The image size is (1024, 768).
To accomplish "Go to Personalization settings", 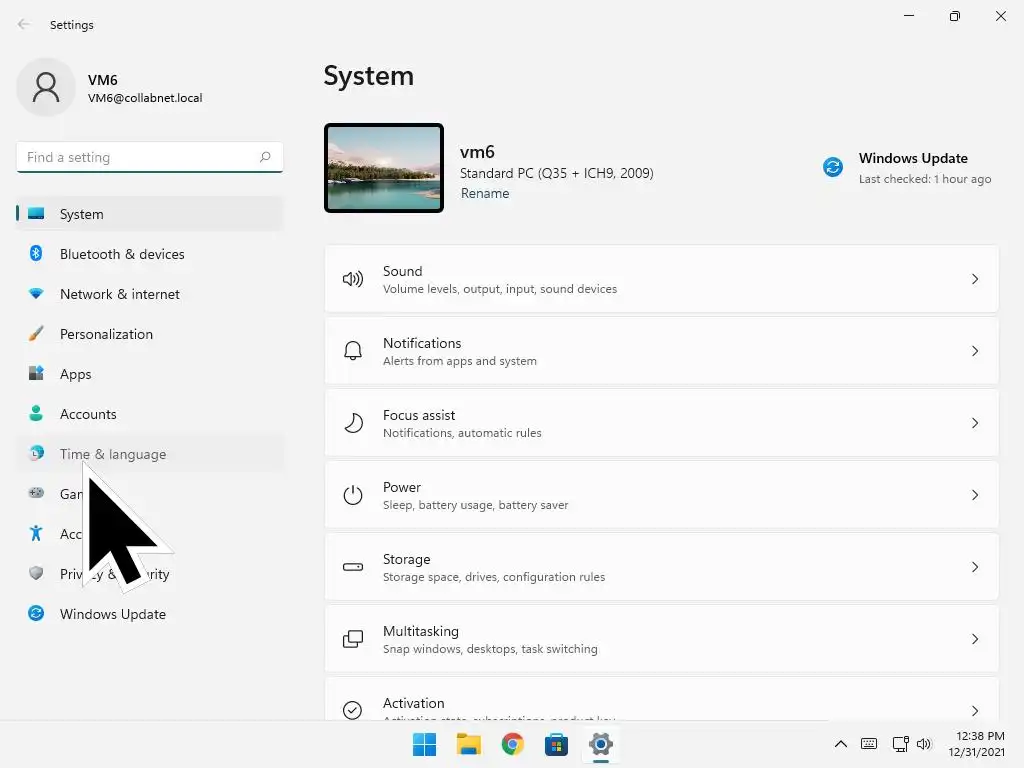I will [150, 334].
